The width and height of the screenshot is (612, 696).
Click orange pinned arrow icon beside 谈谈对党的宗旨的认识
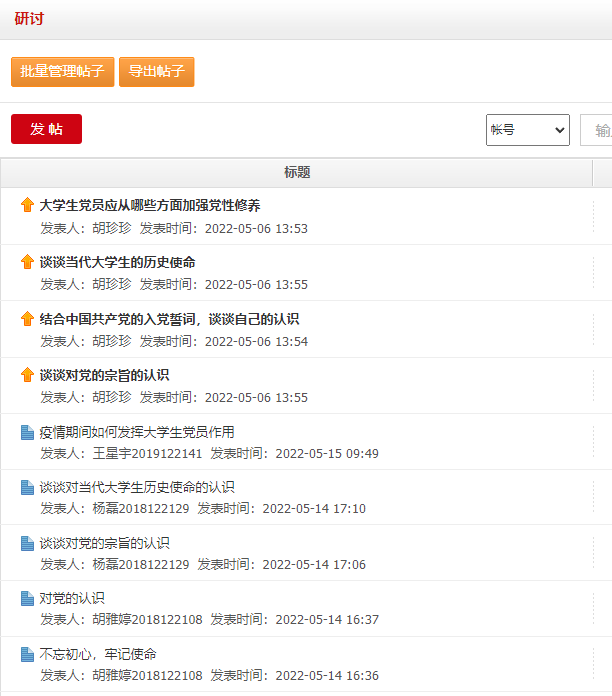pyautogui.click(x=27, y=375)
